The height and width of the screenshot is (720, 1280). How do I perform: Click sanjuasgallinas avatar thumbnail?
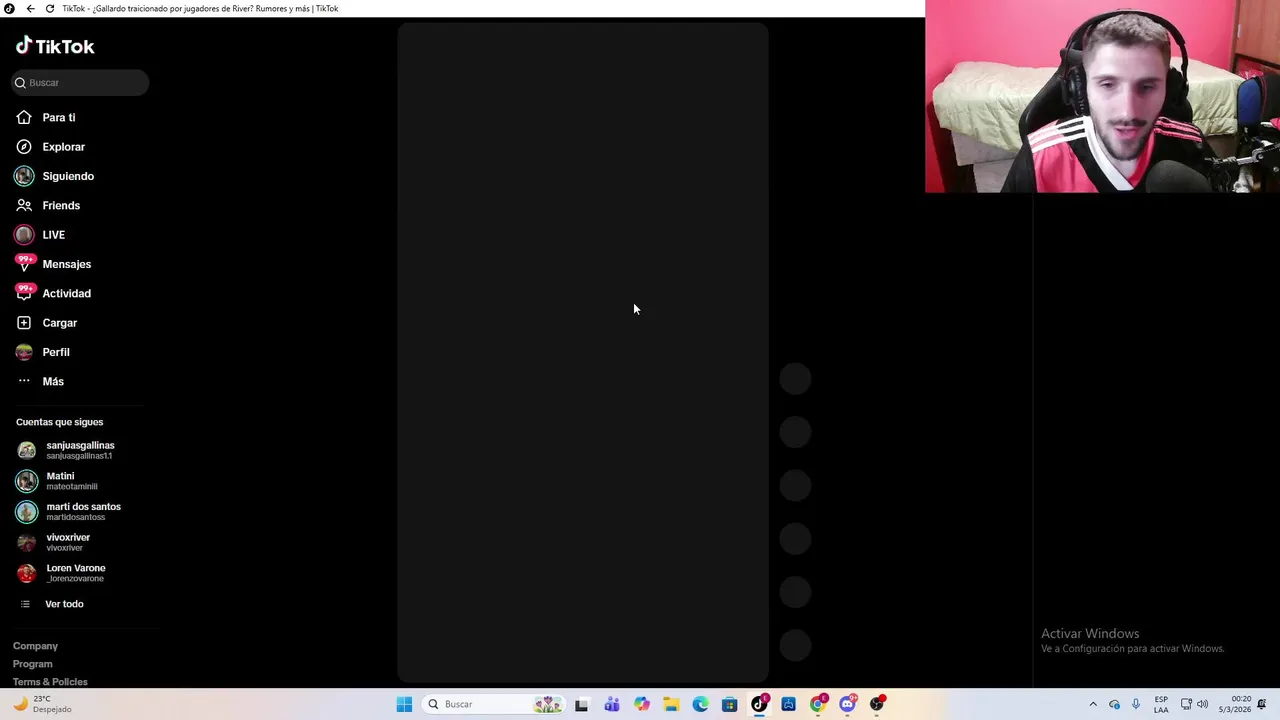(x=27, y=450)
